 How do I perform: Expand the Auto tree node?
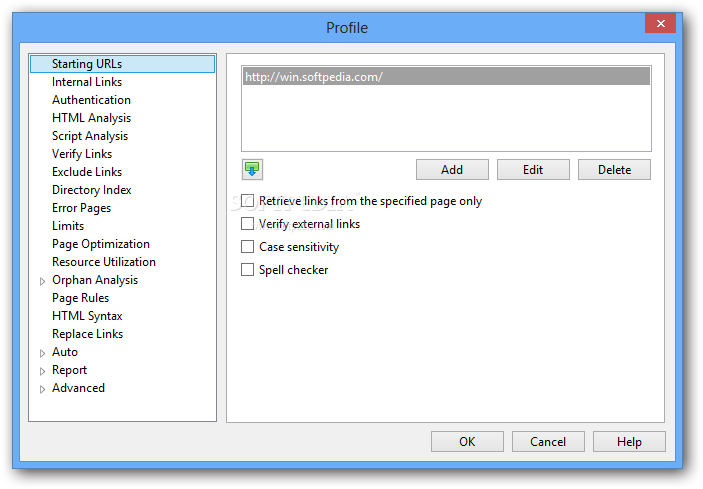[x=43, y=353]
